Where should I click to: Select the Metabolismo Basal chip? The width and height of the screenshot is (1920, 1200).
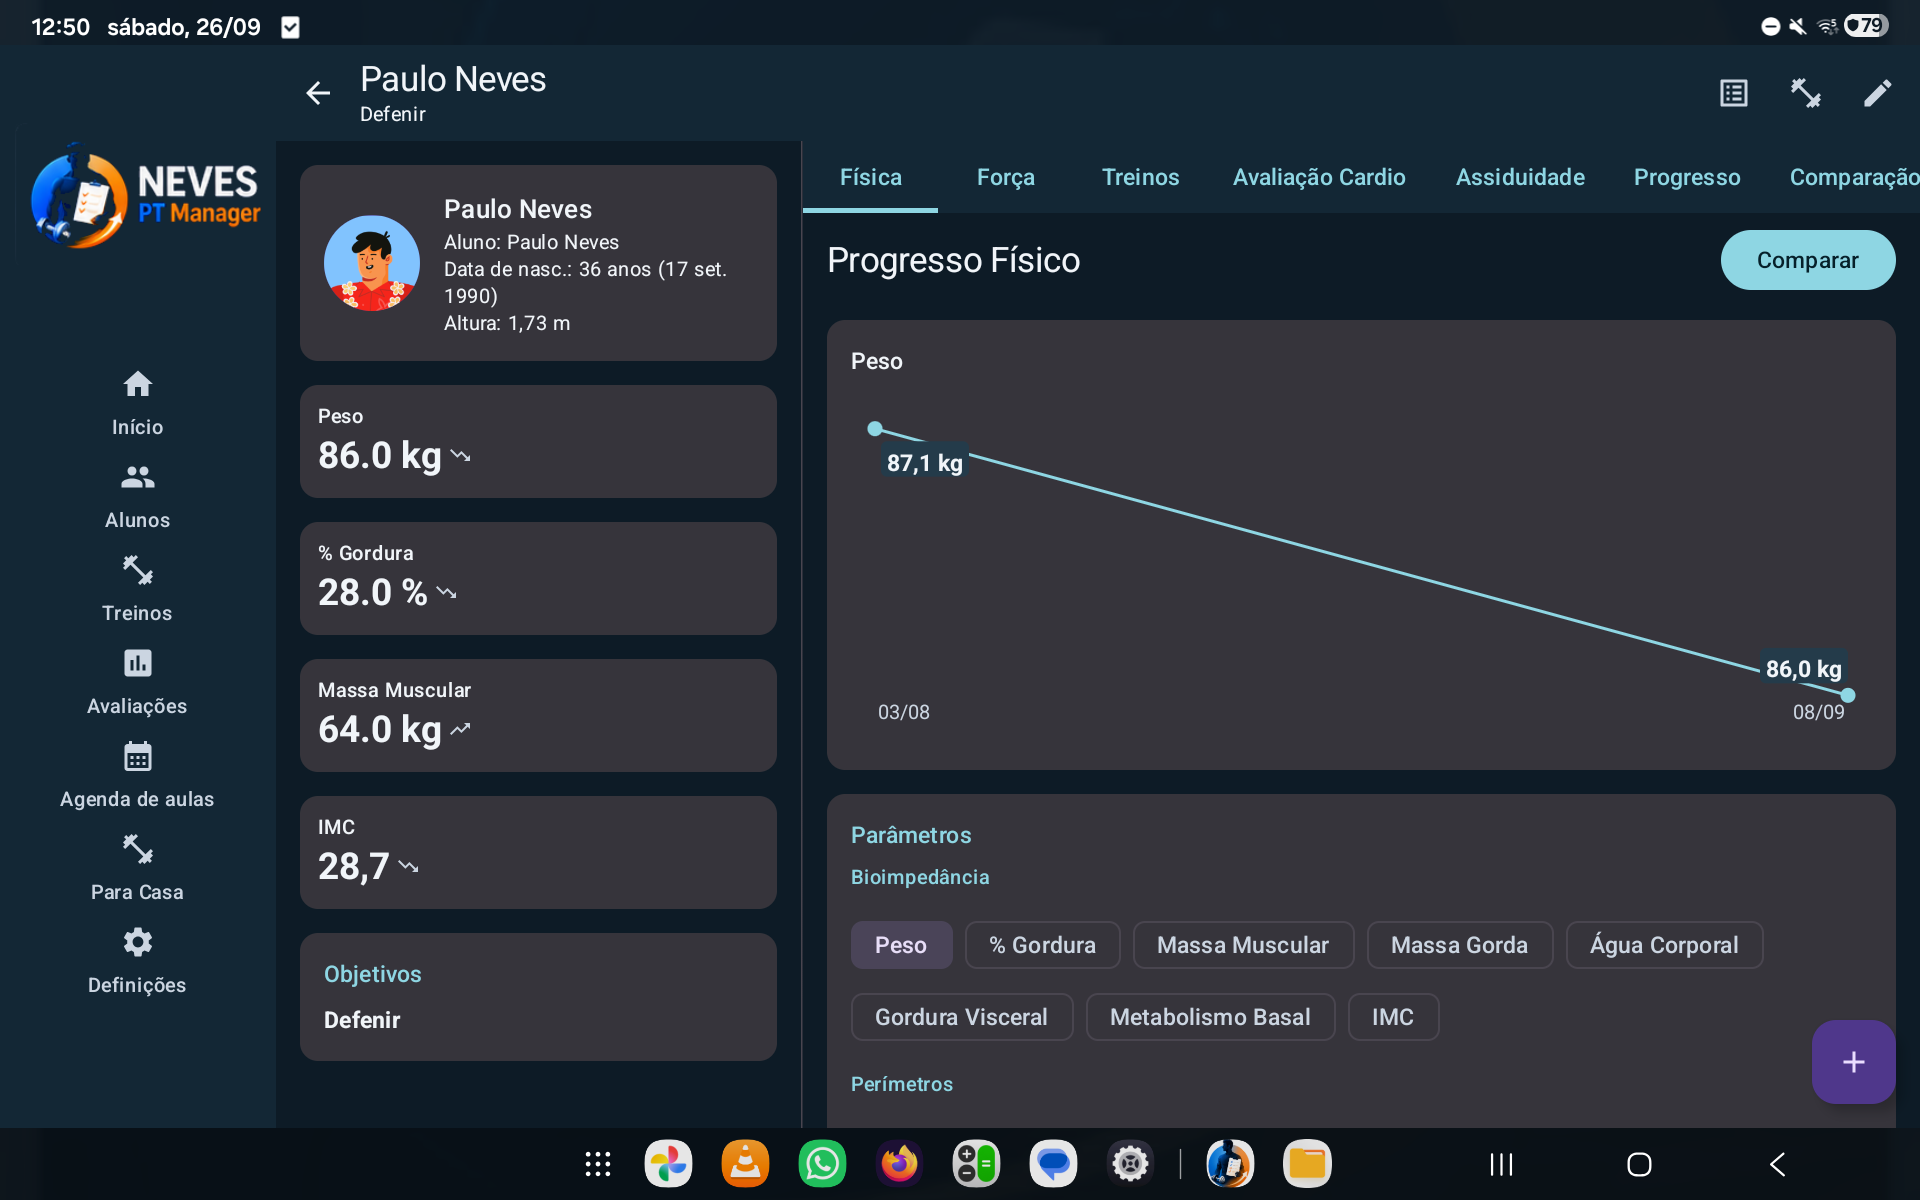click(x=1210, y=1017)
